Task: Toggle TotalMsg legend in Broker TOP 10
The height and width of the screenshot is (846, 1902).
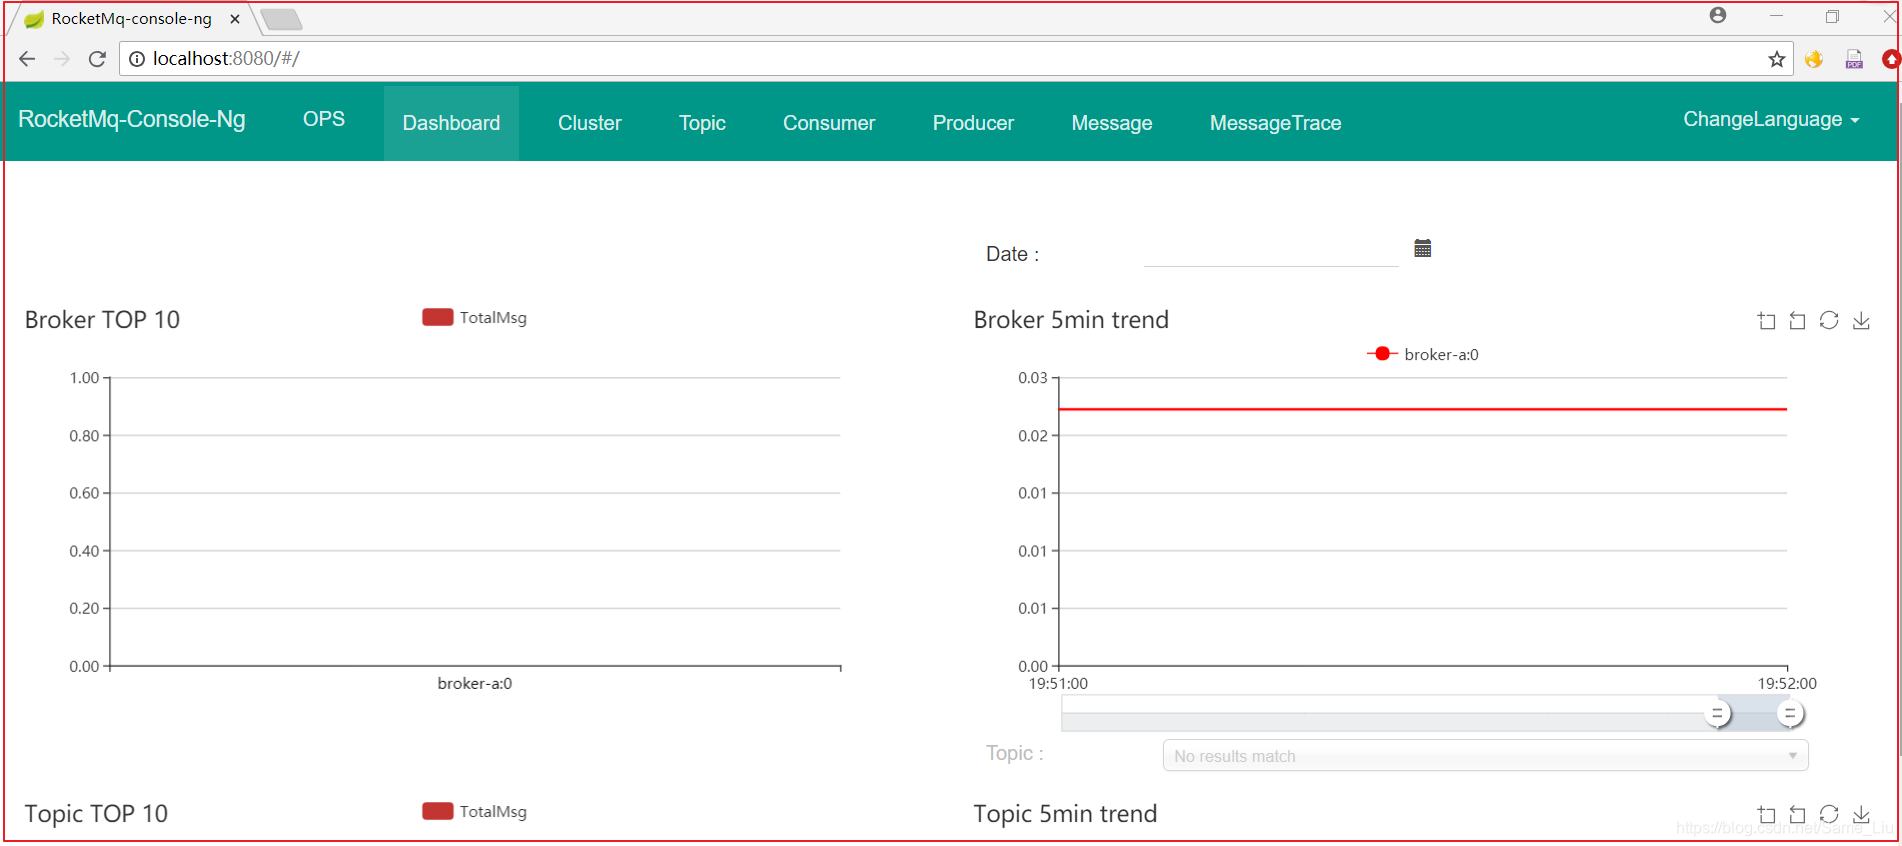Action: (474, 317)
